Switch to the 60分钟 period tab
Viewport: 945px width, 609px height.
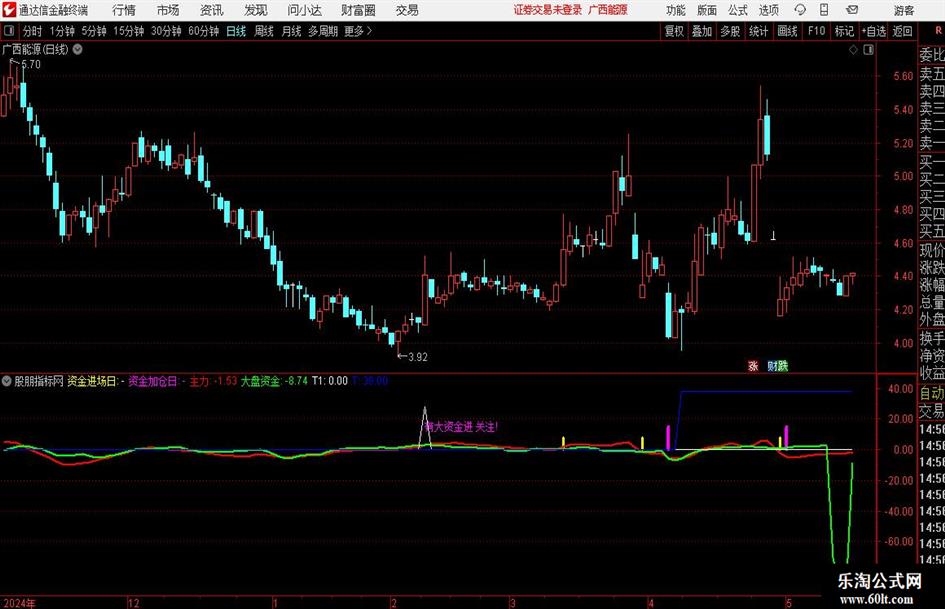203,31
